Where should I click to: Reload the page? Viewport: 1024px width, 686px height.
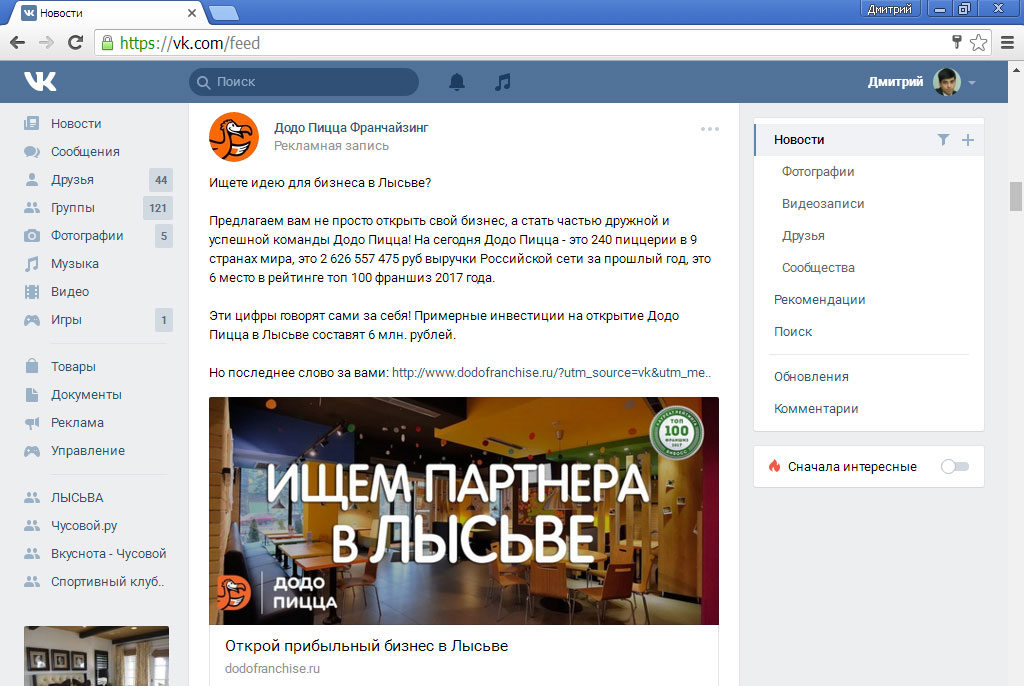click(75, 43)
